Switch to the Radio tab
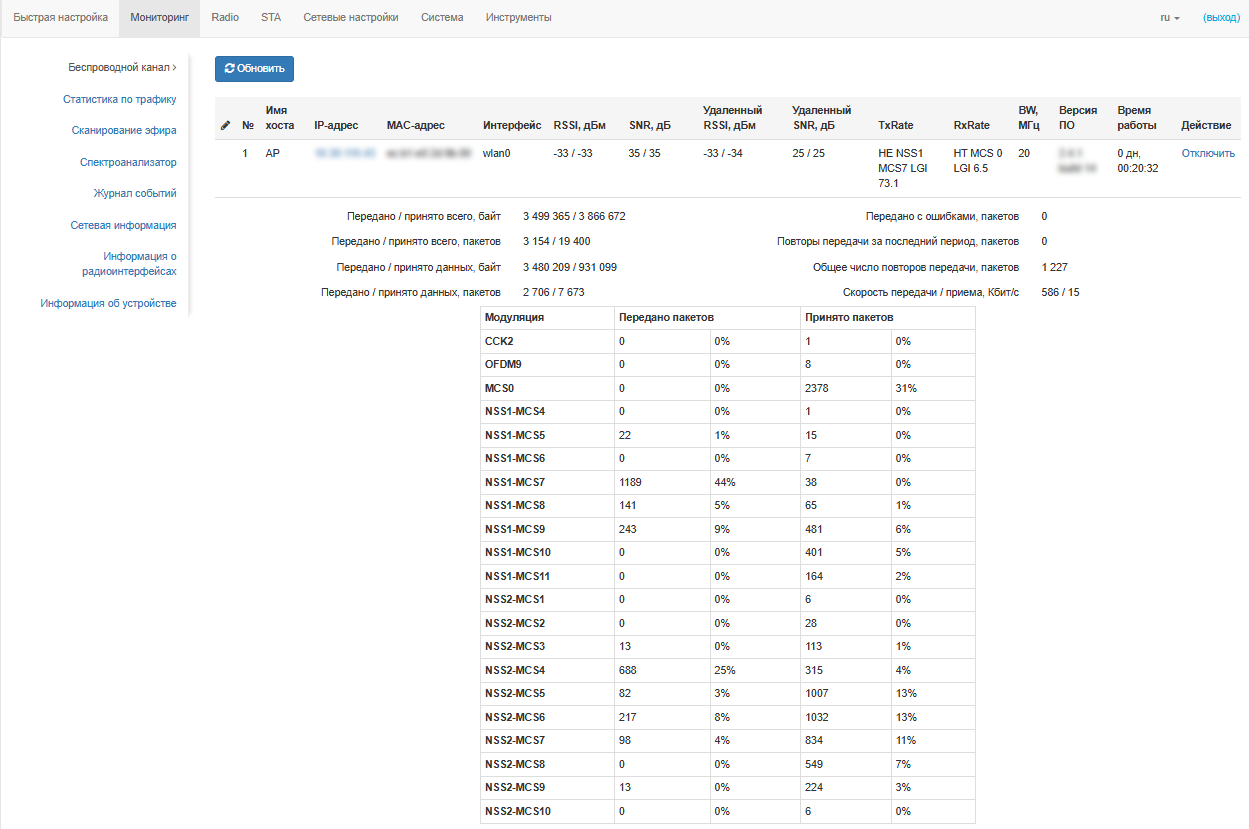The image size is (1249, 829). point(225,18)
